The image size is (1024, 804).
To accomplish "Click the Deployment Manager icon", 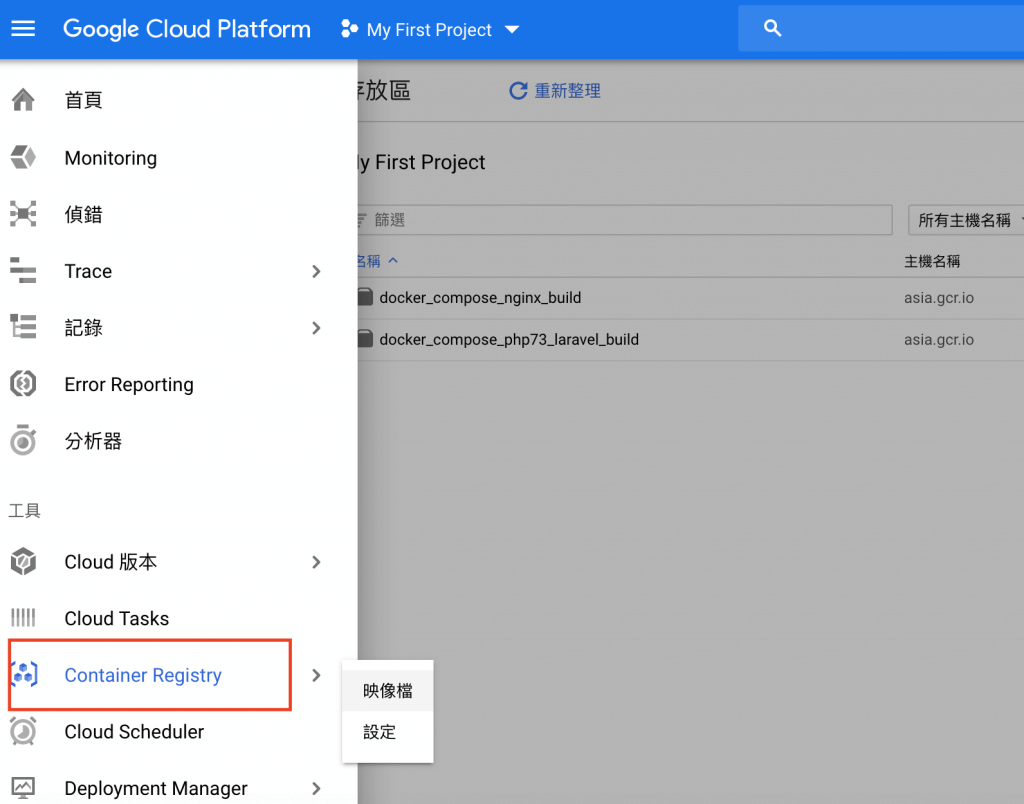I will (24, 788).
